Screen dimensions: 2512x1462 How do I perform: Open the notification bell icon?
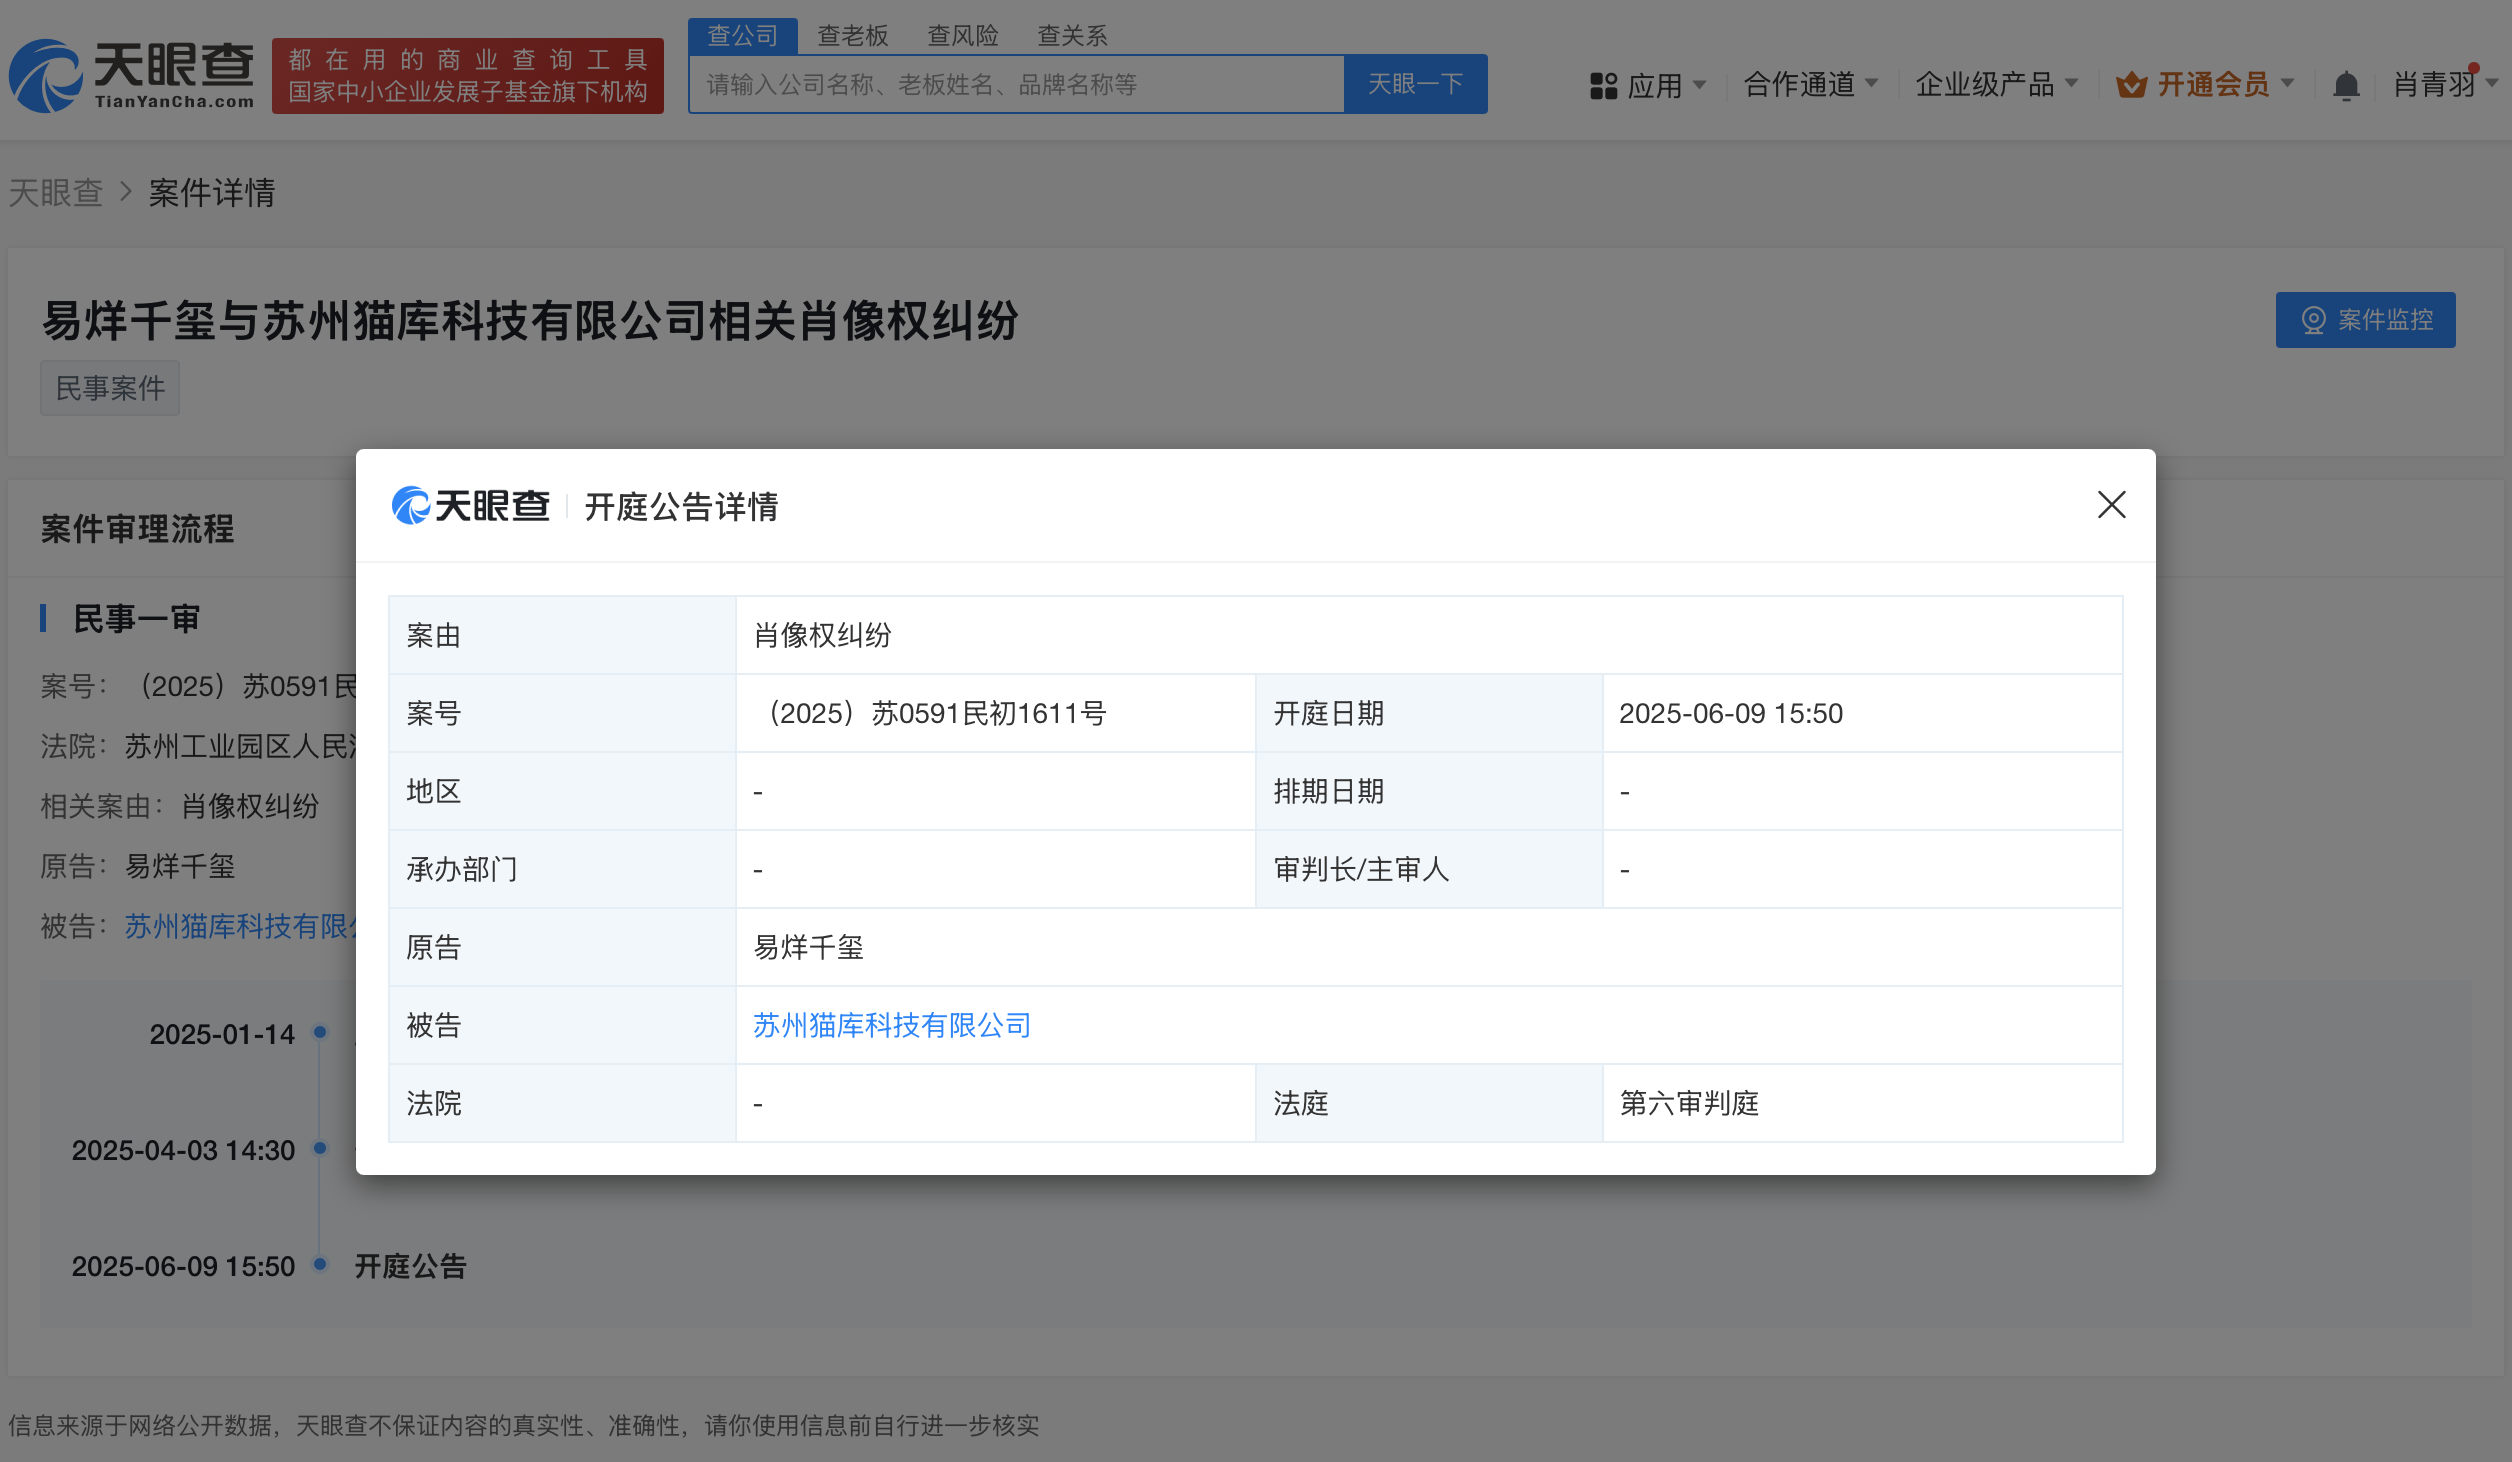coord(2346,86)
